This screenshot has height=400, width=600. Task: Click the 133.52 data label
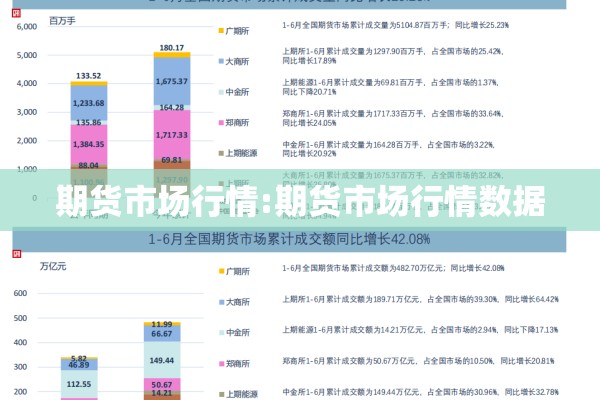tap(88, 76)
